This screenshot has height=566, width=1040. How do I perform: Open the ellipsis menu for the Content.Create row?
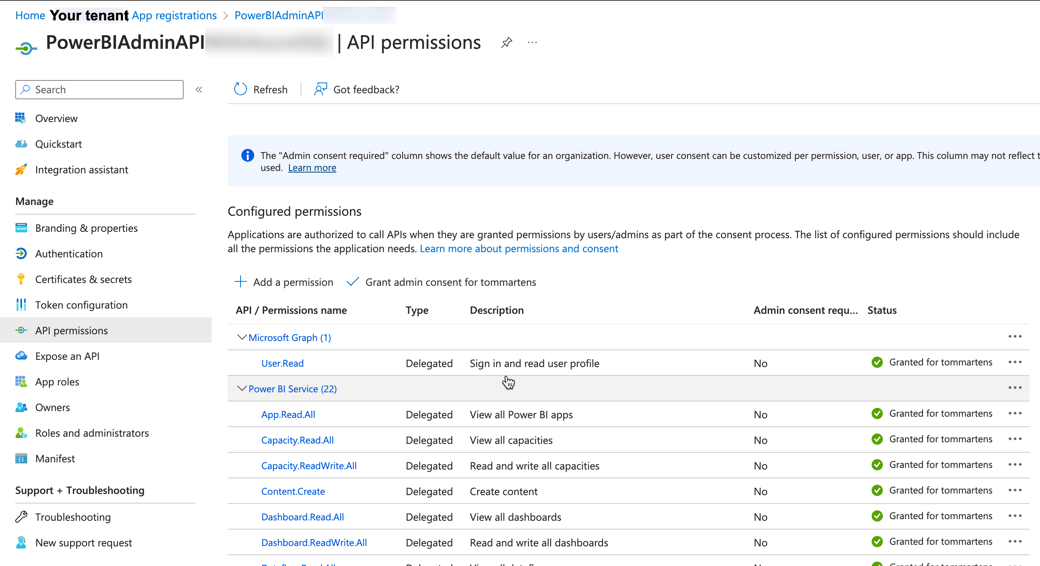(x=1014, y=490)
